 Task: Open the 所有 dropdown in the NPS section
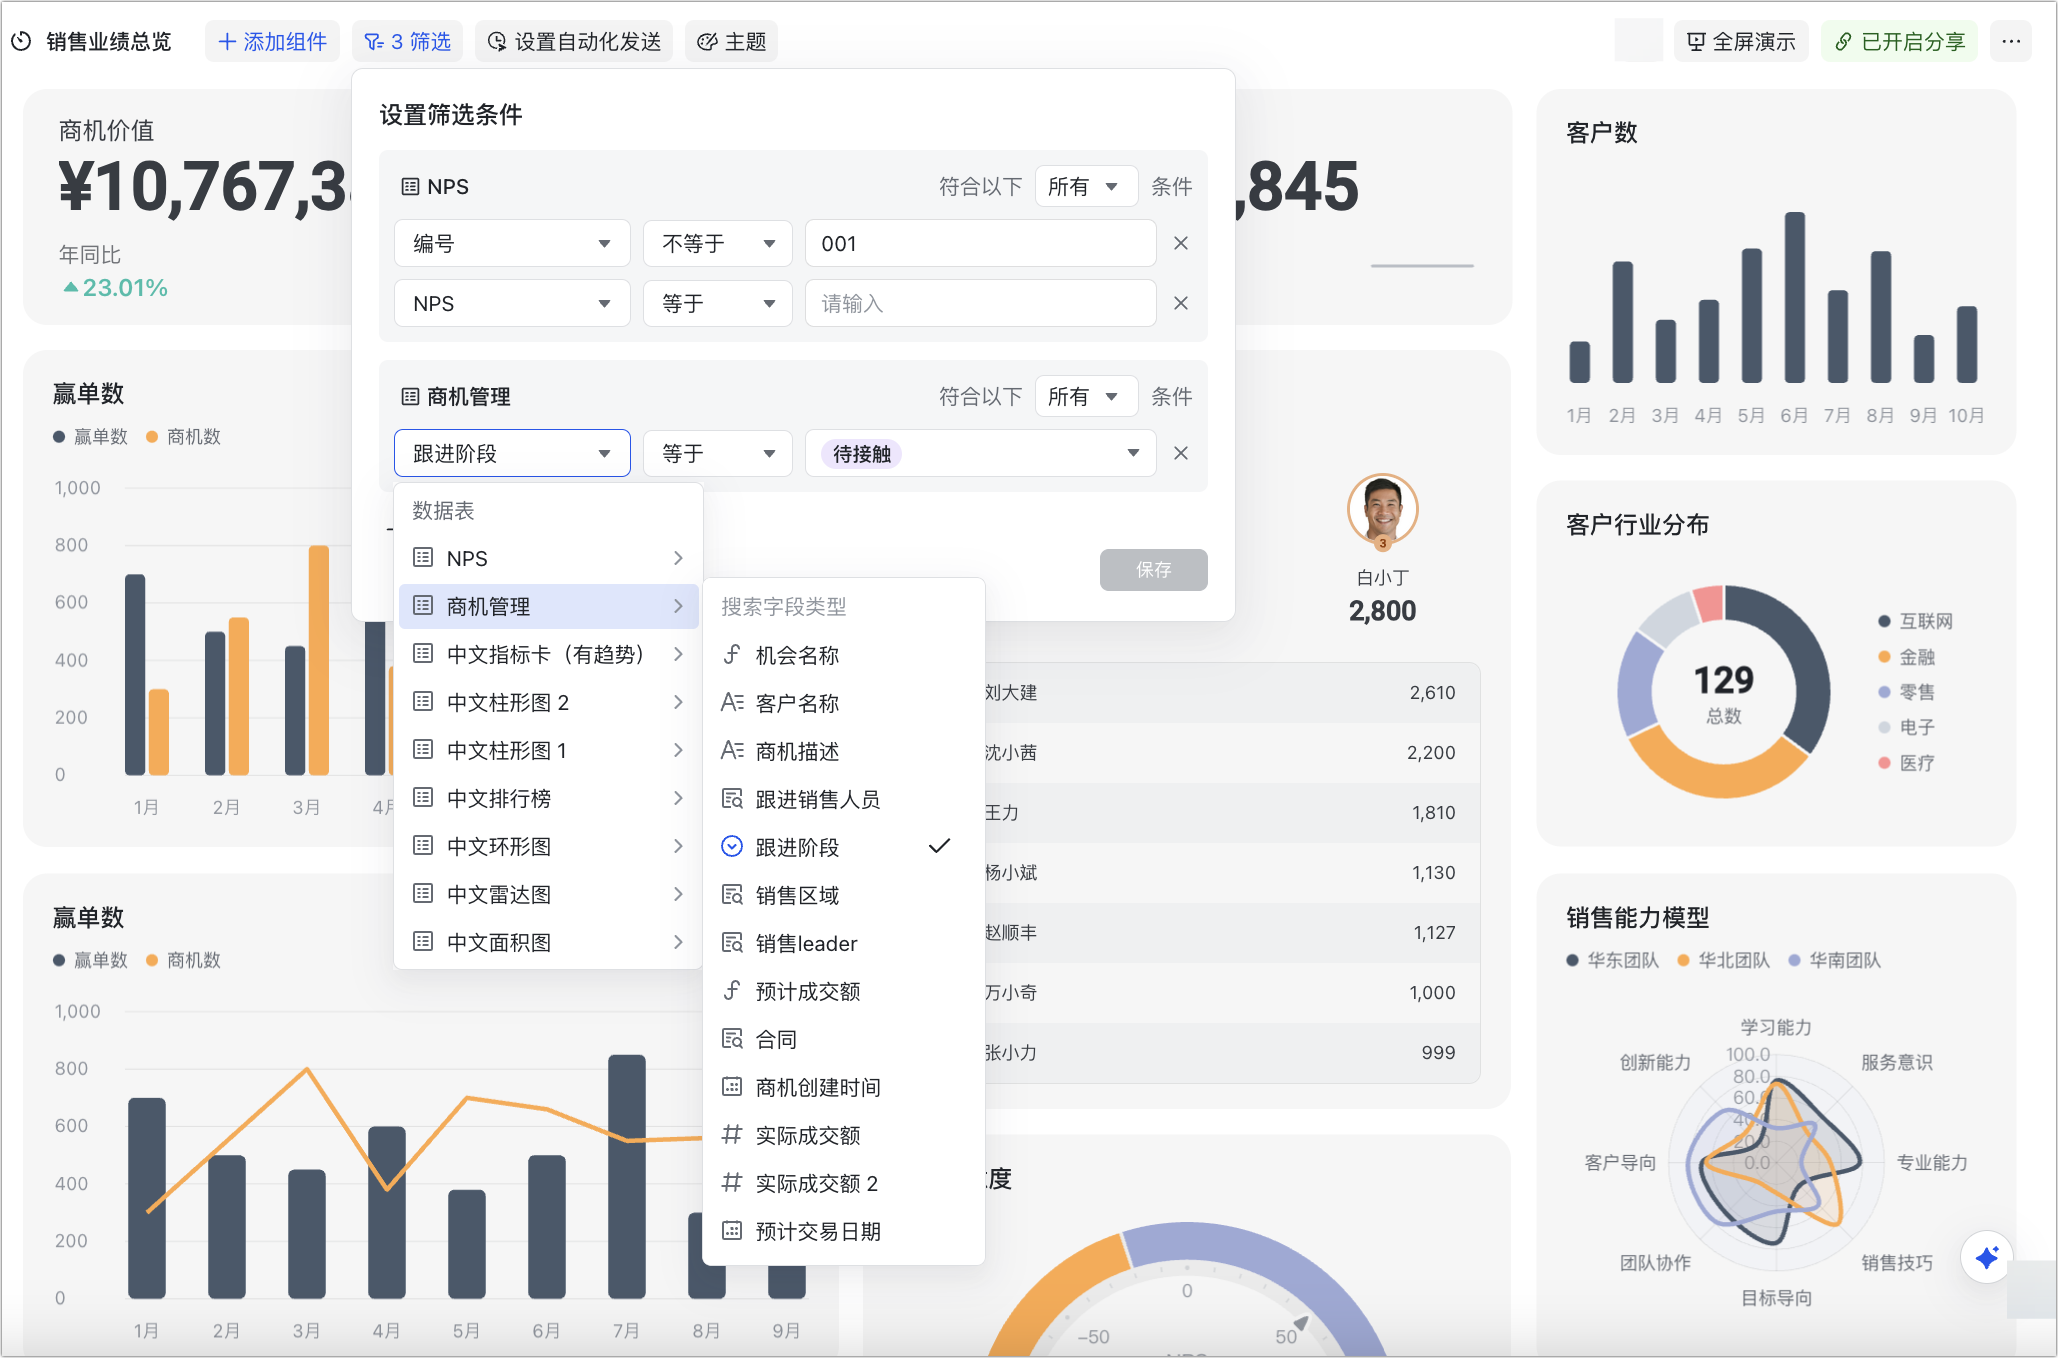point(1086,187)
